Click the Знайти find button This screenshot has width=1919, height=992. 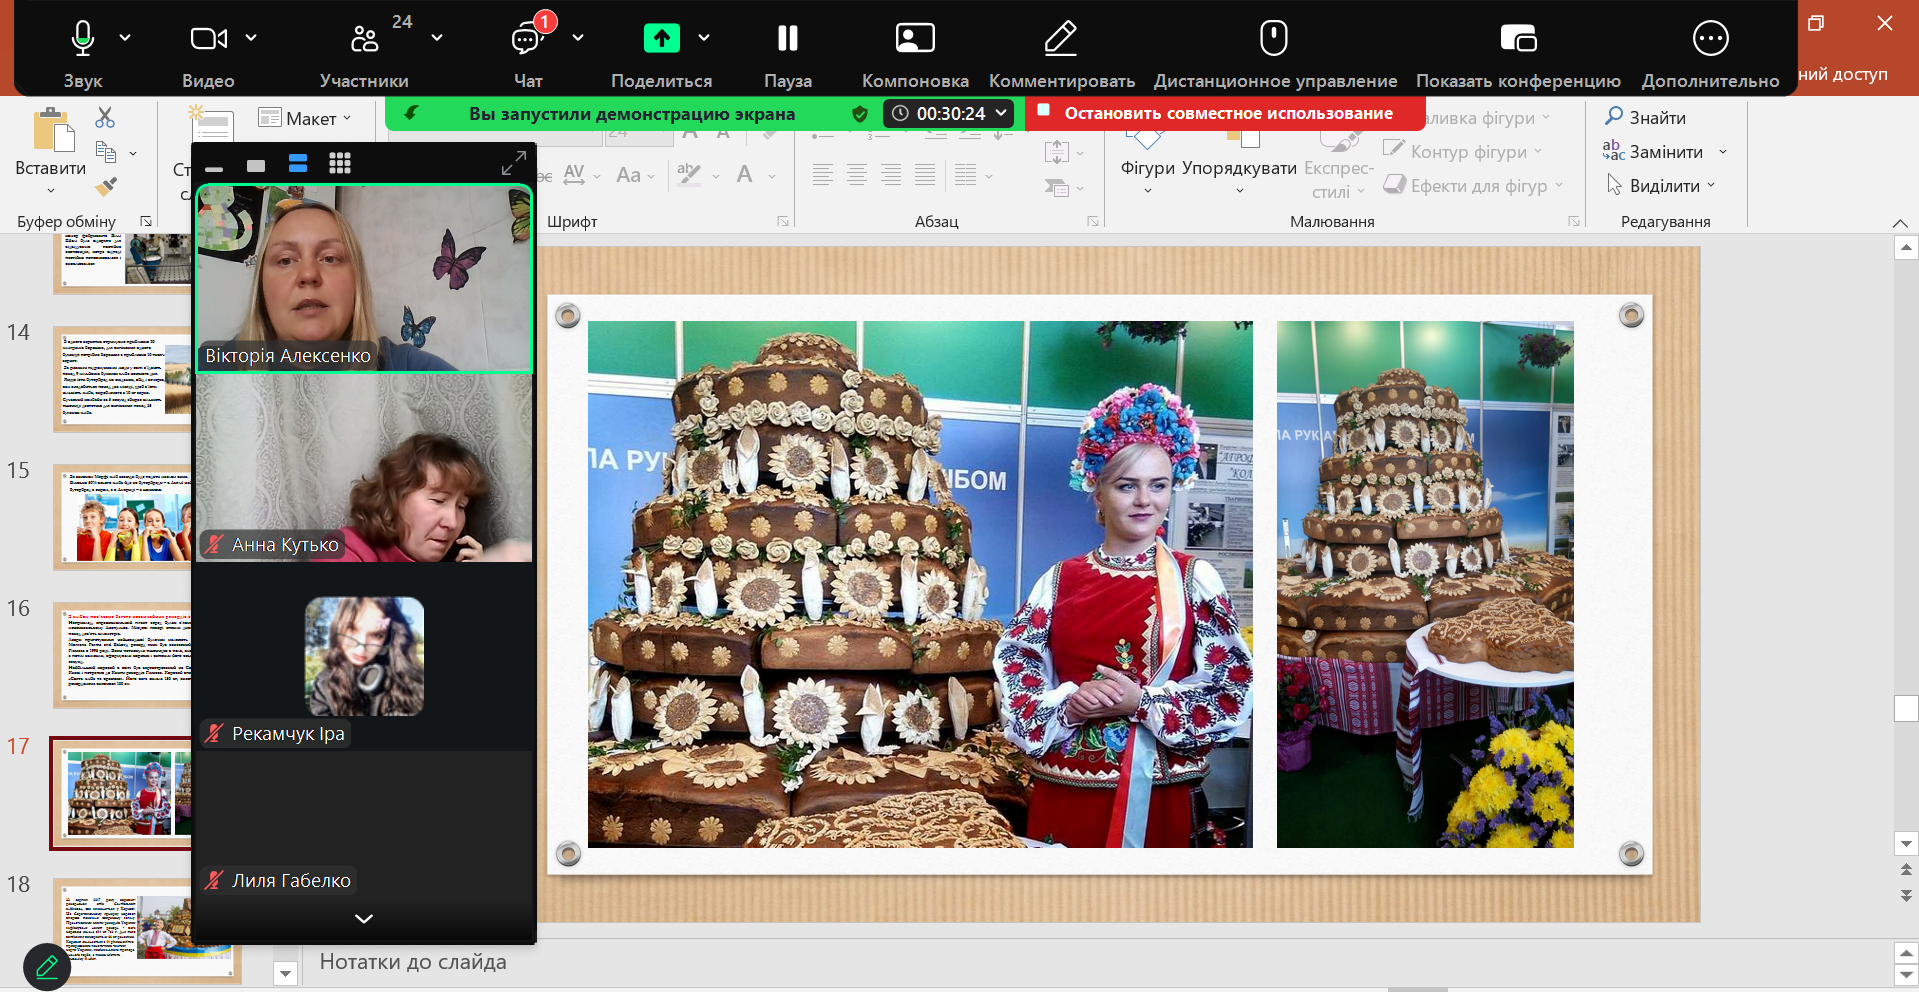pyautogui.click(x=1646, y=117)
